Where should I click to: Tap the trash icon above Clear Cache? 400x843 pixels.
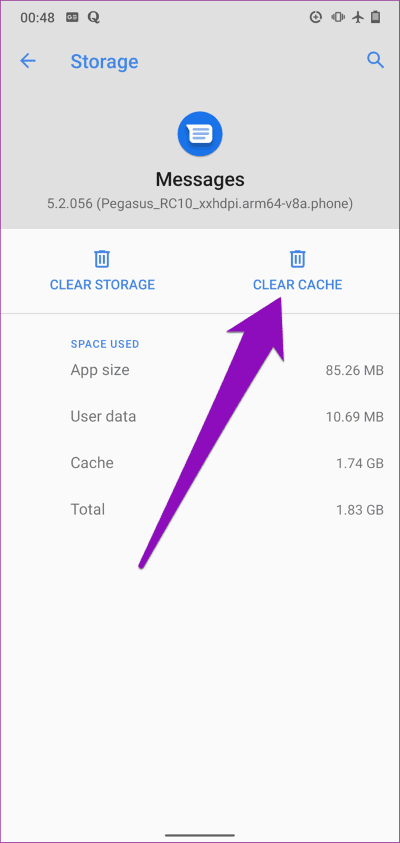pyautogui.click(x=298, y=259)
